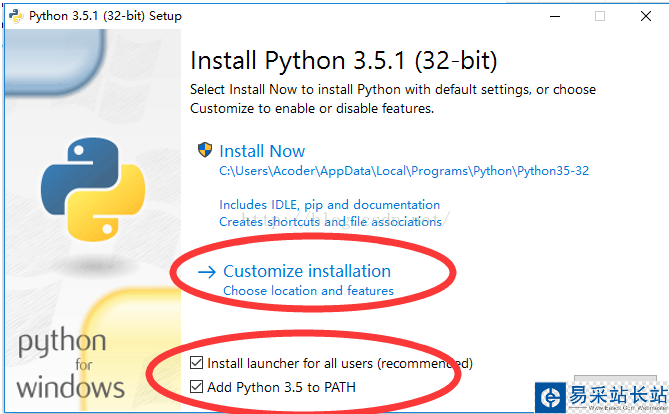The height and width of the screenshot is (414, 669).
Task: Open Customize installation options
Action: point(306,271)
